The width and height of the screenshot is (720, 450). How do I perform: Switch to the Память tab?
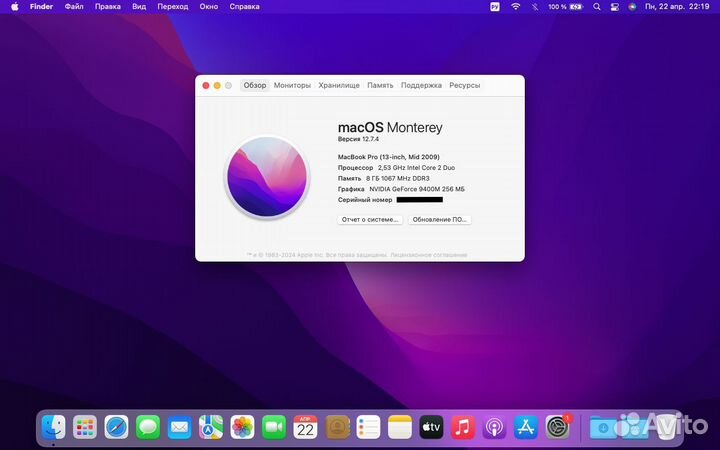(380, 85)
